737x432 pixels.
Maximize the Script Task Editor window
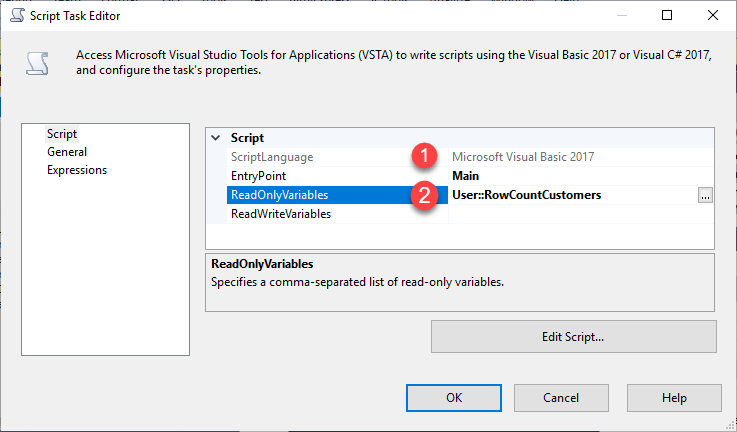[x=667, y=16]
